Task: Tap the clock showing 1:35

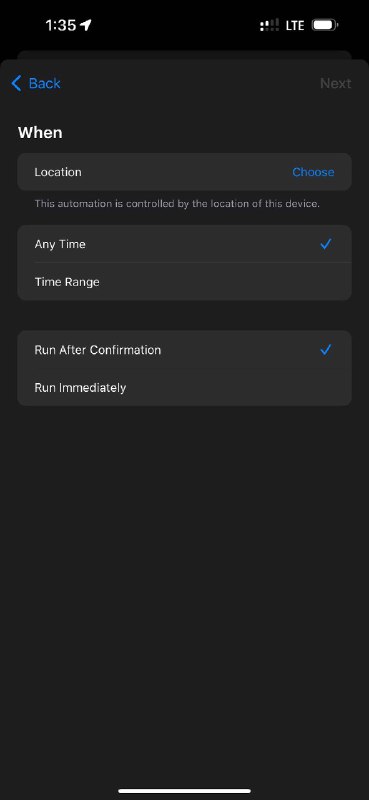Action: (x=60, y=25)
